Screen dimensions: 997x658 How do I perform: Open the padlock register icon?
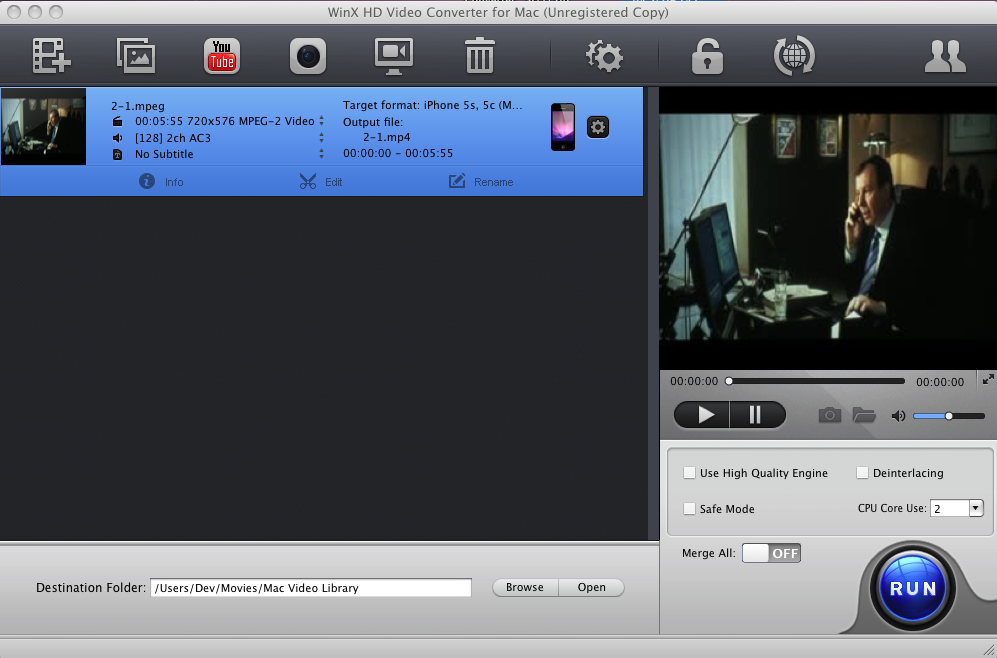pos(707,56)
